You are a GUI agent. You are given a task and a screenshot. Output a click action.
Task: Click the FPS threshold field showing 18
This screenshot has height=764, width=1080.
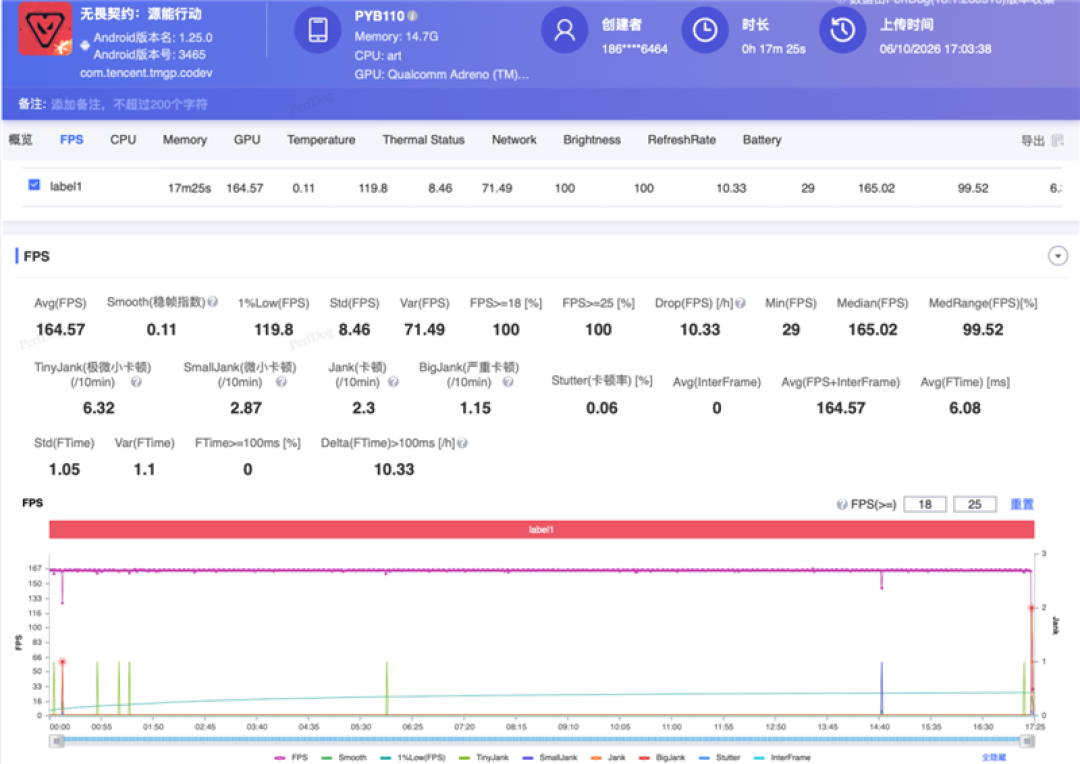[925, 504]
